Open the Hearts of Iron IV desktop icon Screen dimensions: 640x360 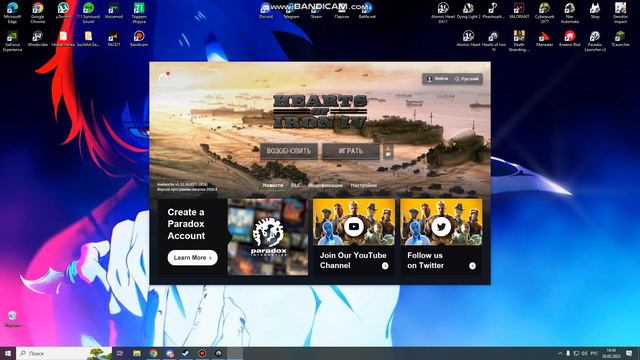pos(493,41)
